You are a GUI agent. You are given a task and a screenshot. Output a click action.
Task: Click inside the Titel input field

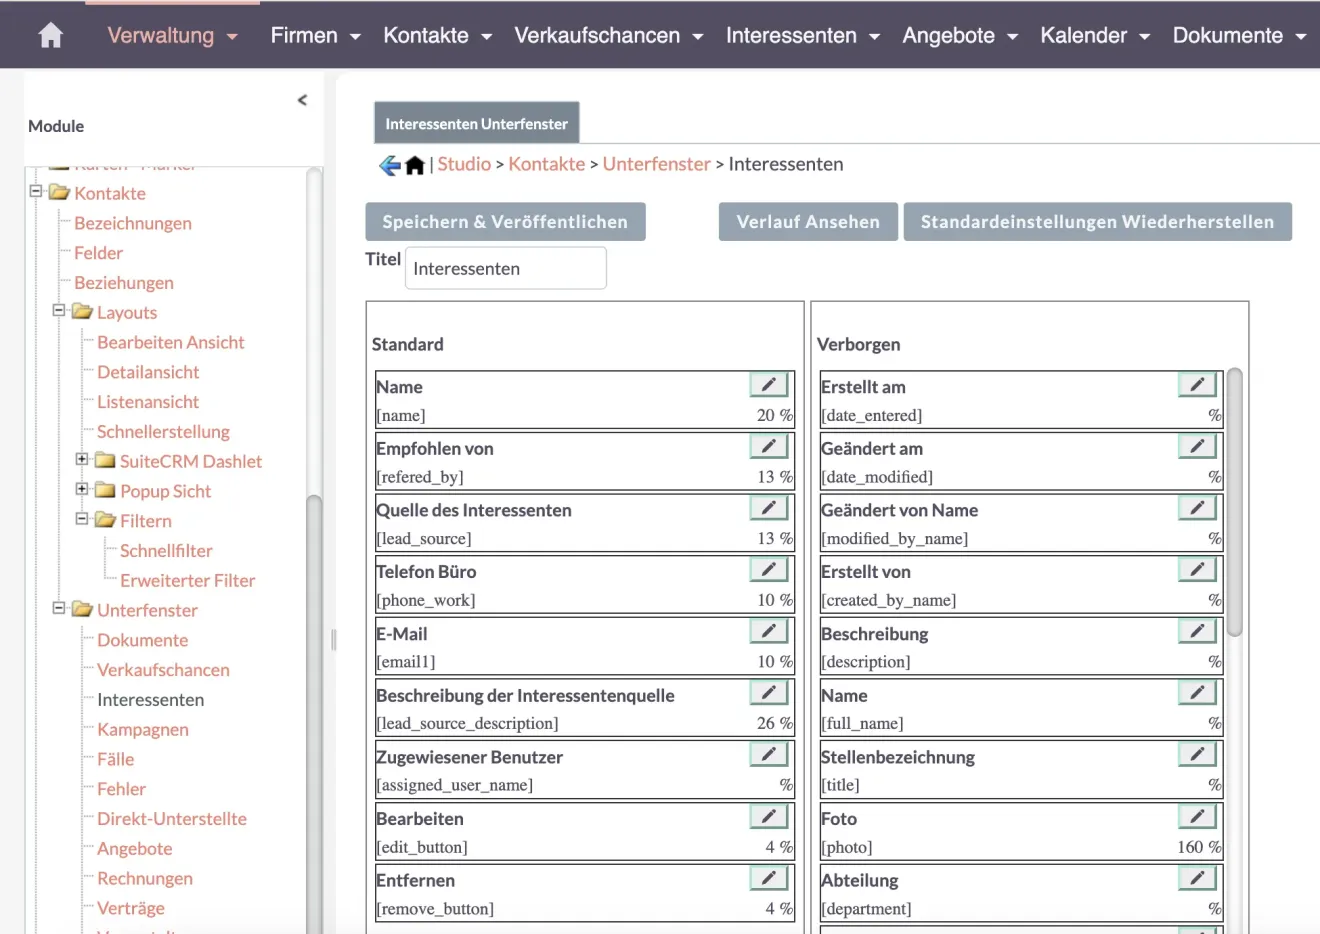pos(504,267)
